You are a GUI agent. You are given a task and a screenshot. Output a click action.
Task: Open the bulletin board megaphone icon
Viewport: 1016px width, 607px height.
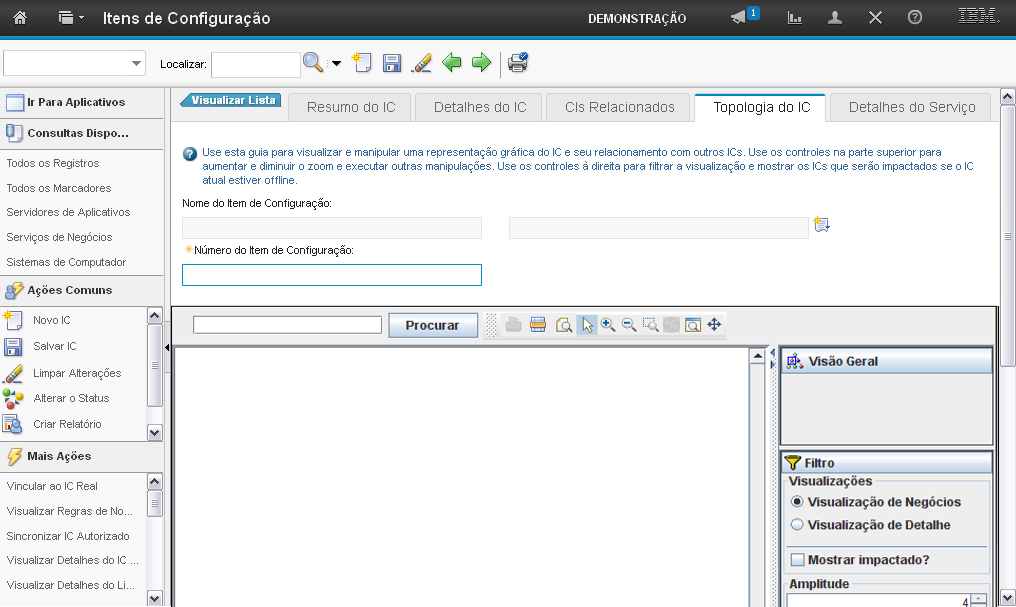pos(740,18)
